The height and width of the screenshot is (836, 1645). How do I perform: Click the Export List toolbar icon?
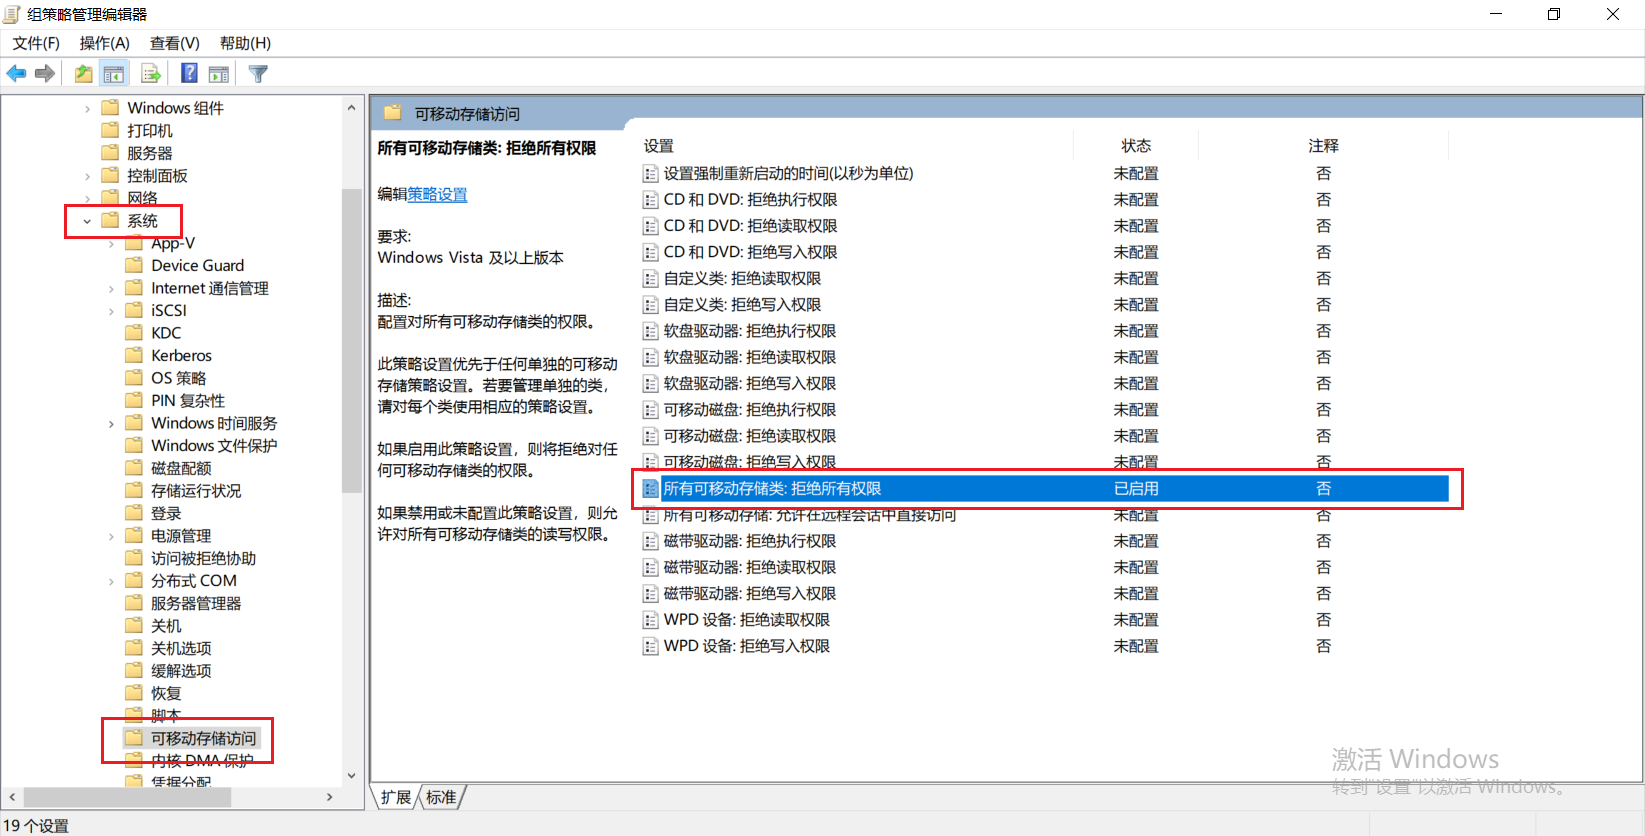151,73
